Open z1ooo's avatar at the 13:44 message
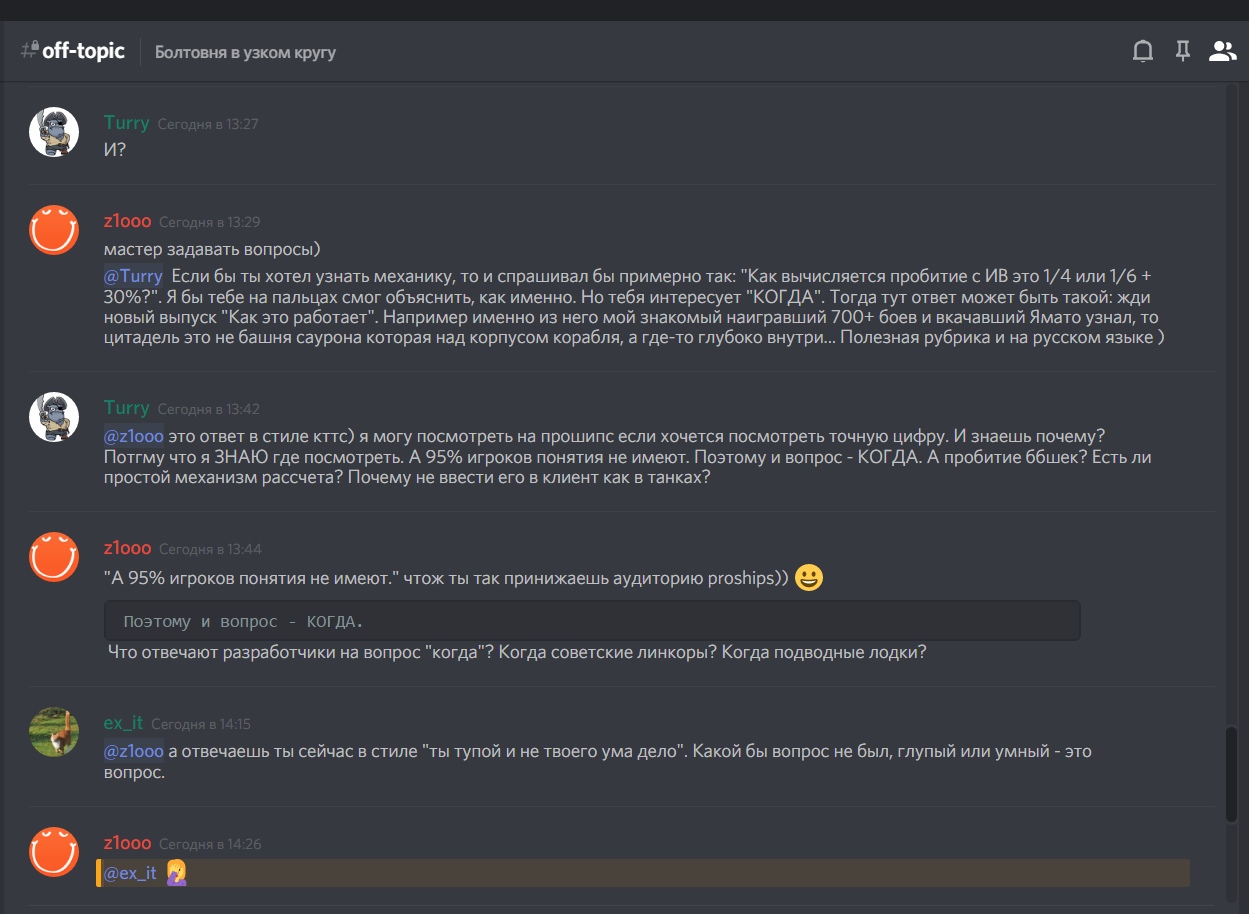Screen dimensions: 1249x914 [x=54, y=557]
